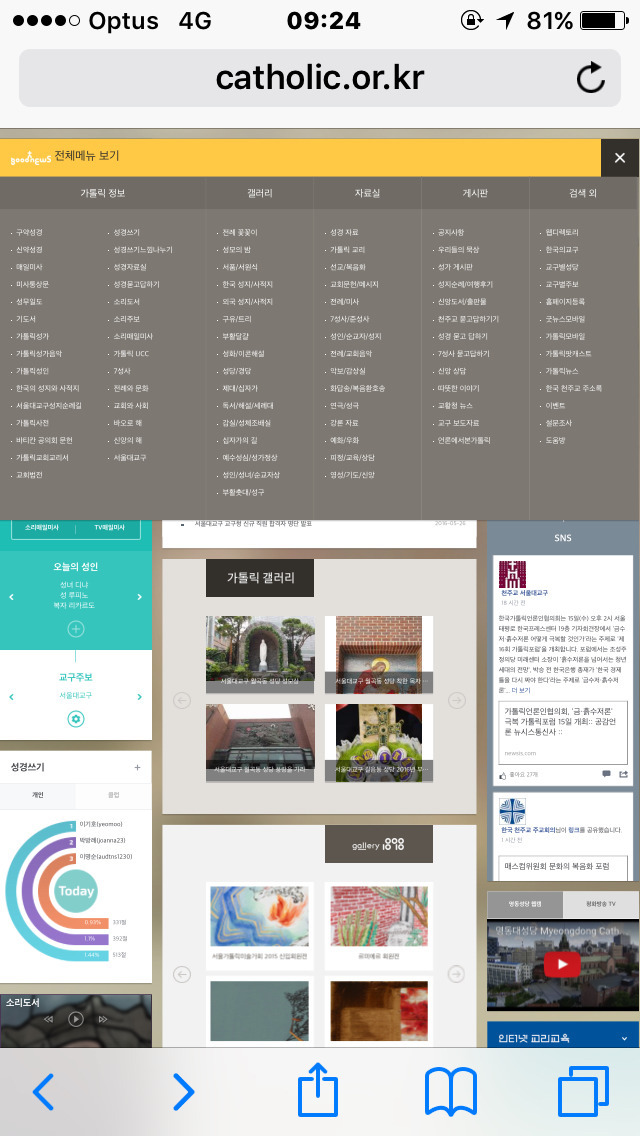Switch 교구주보 to next diocese
Image resolution: width=640 pixels, height=1136 pixels.
(140, 697)
